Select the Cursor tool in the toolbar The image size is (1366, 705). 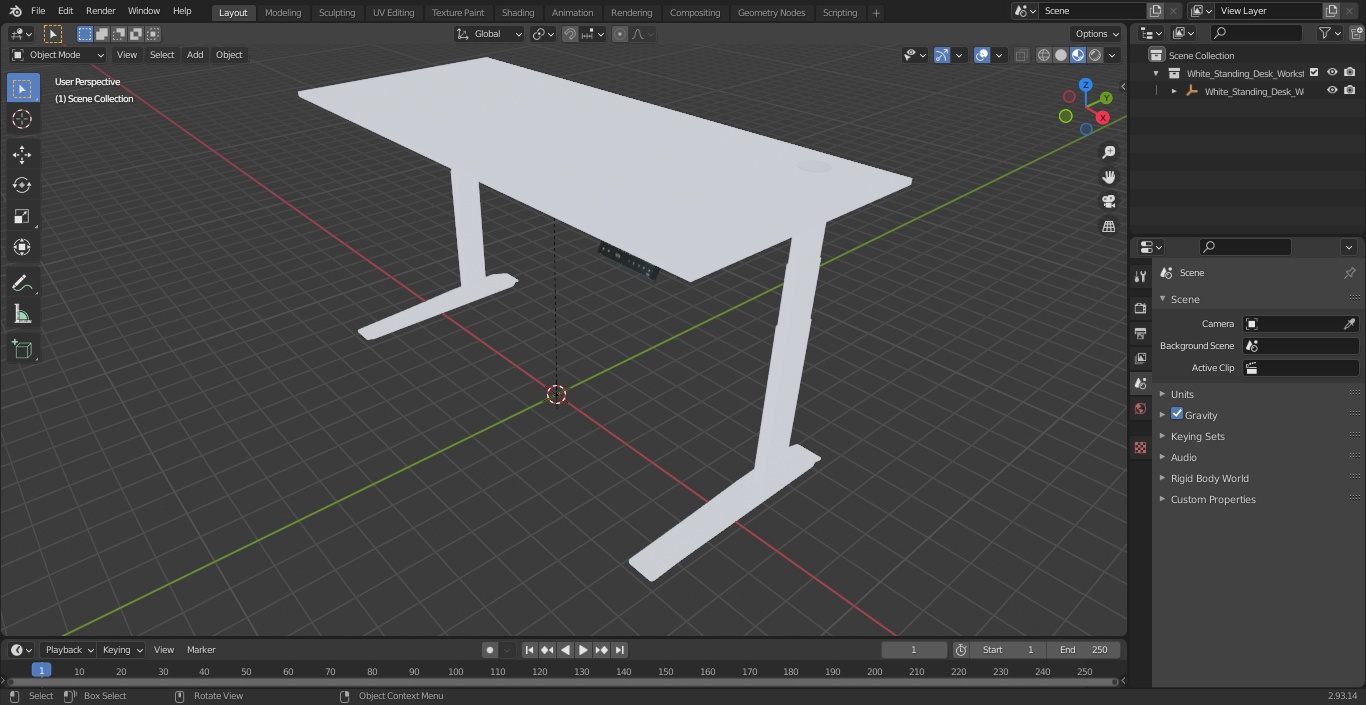point(22,119)
